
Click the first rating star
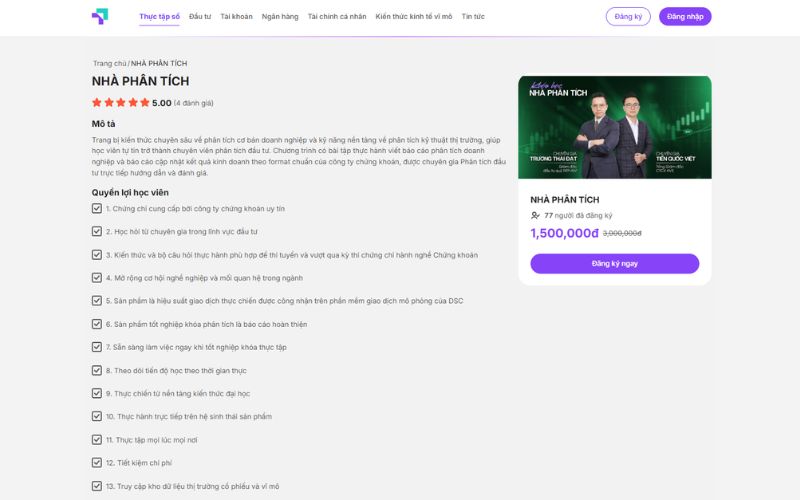point(97,103)
